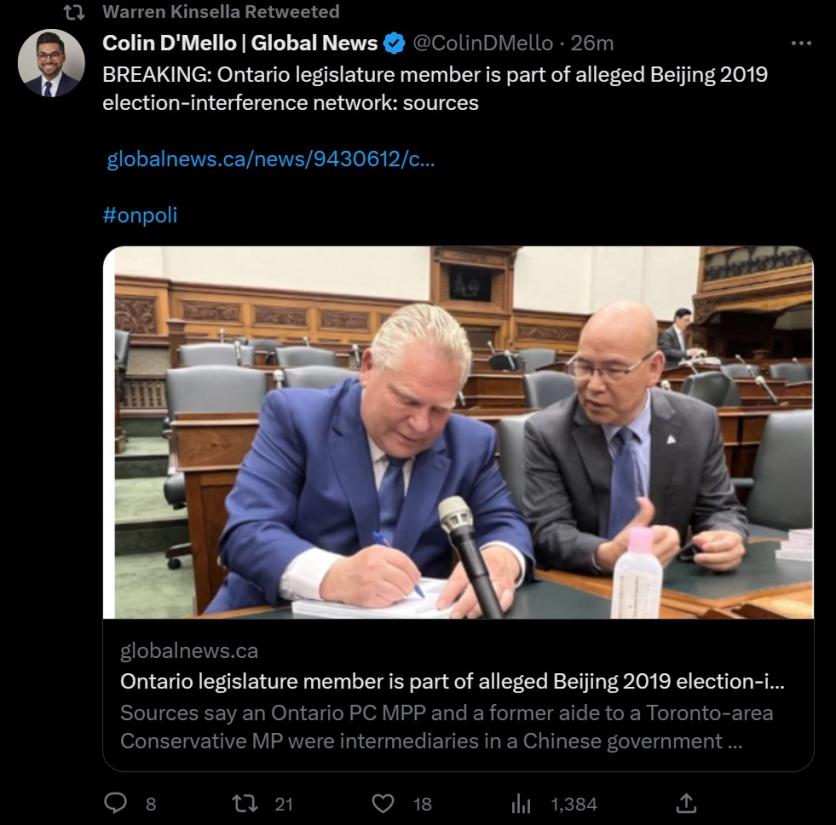Open the card headline about the Ontario legislature member

coord(452,681)
